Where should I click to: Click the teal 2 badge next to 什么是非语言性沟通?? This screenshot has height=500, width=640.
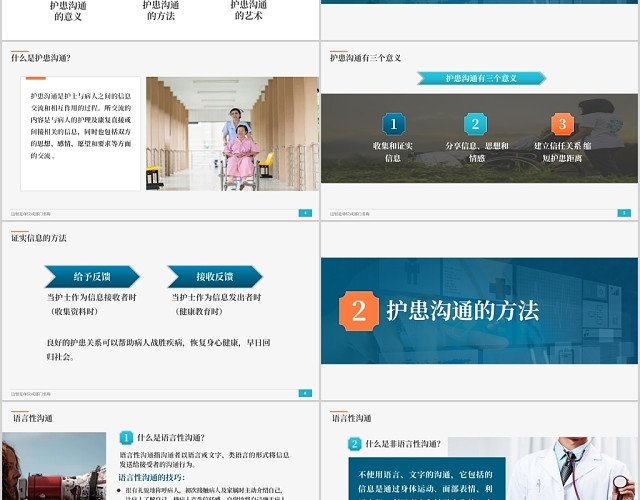coord(354,444)
